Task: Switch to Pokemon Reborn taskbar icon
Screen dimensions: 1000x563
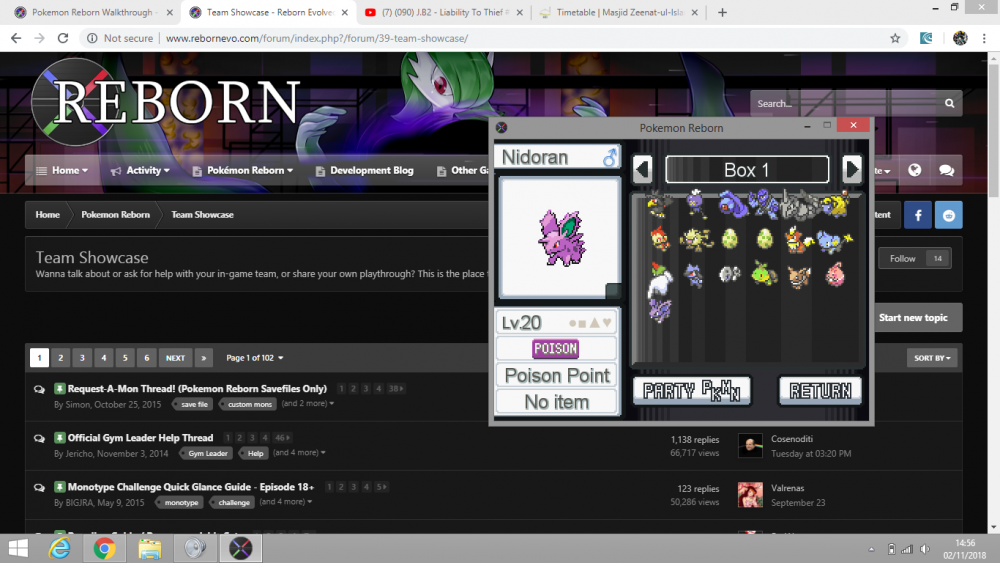Action: [x=240, y=548]
